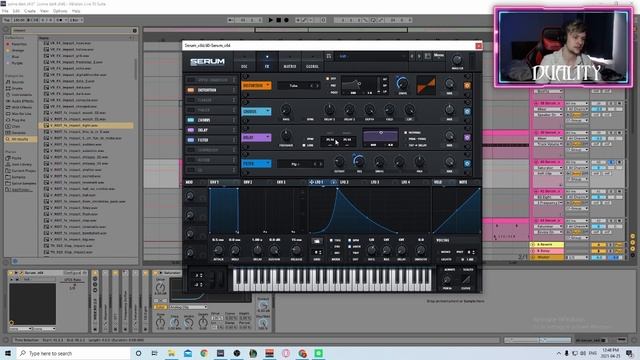
Task: Arm the Record button in transport
Action: coord(286,20)
